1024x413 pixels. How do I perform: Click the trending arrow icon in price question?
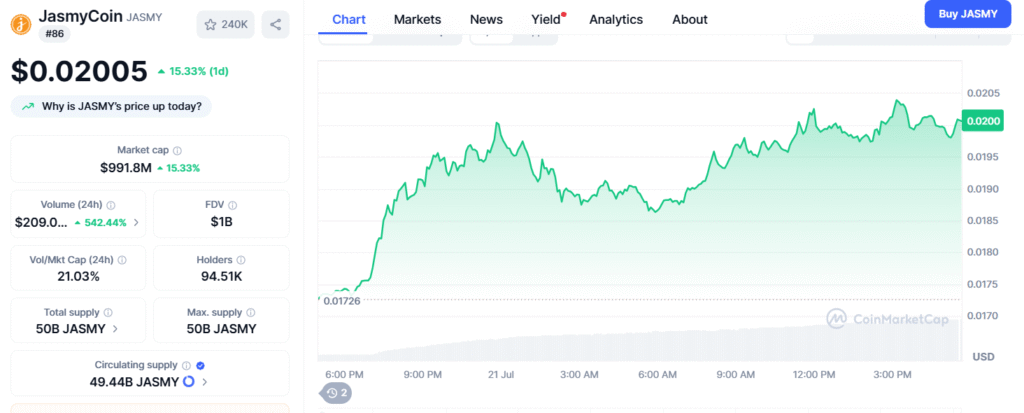pyautogui.click(x=28, y=106)
